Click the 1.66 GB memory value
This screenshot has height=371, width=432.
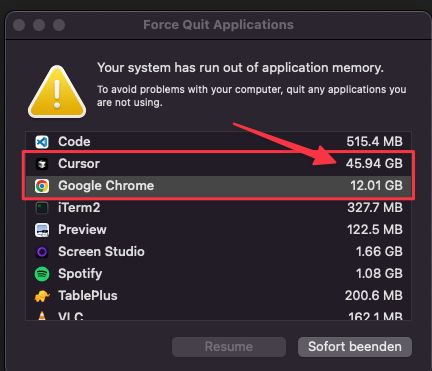click(379, 252)
